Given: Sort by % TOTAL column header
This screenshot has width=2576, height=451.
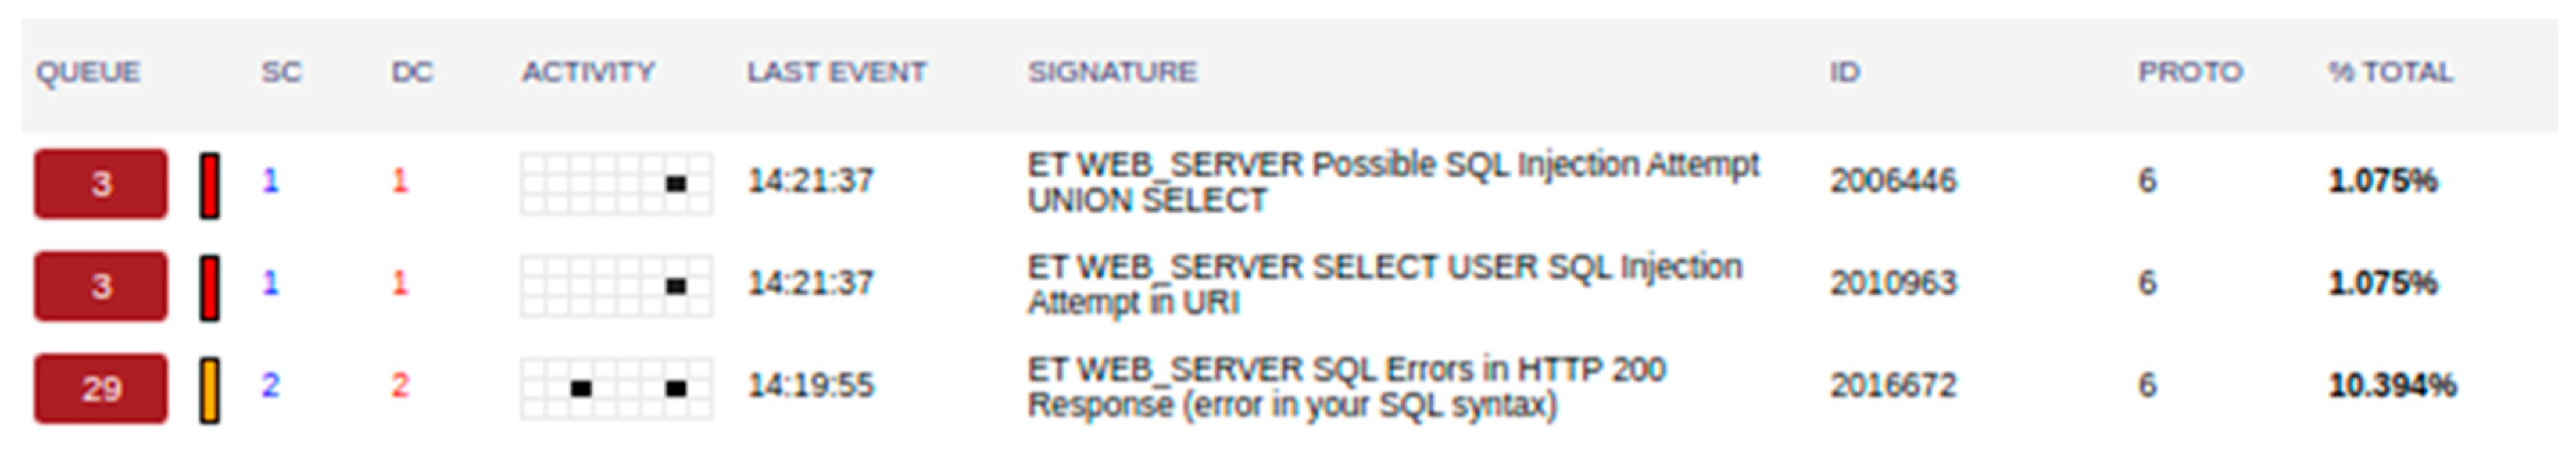Looking at the screenshot, I should tap(2390, 72).
